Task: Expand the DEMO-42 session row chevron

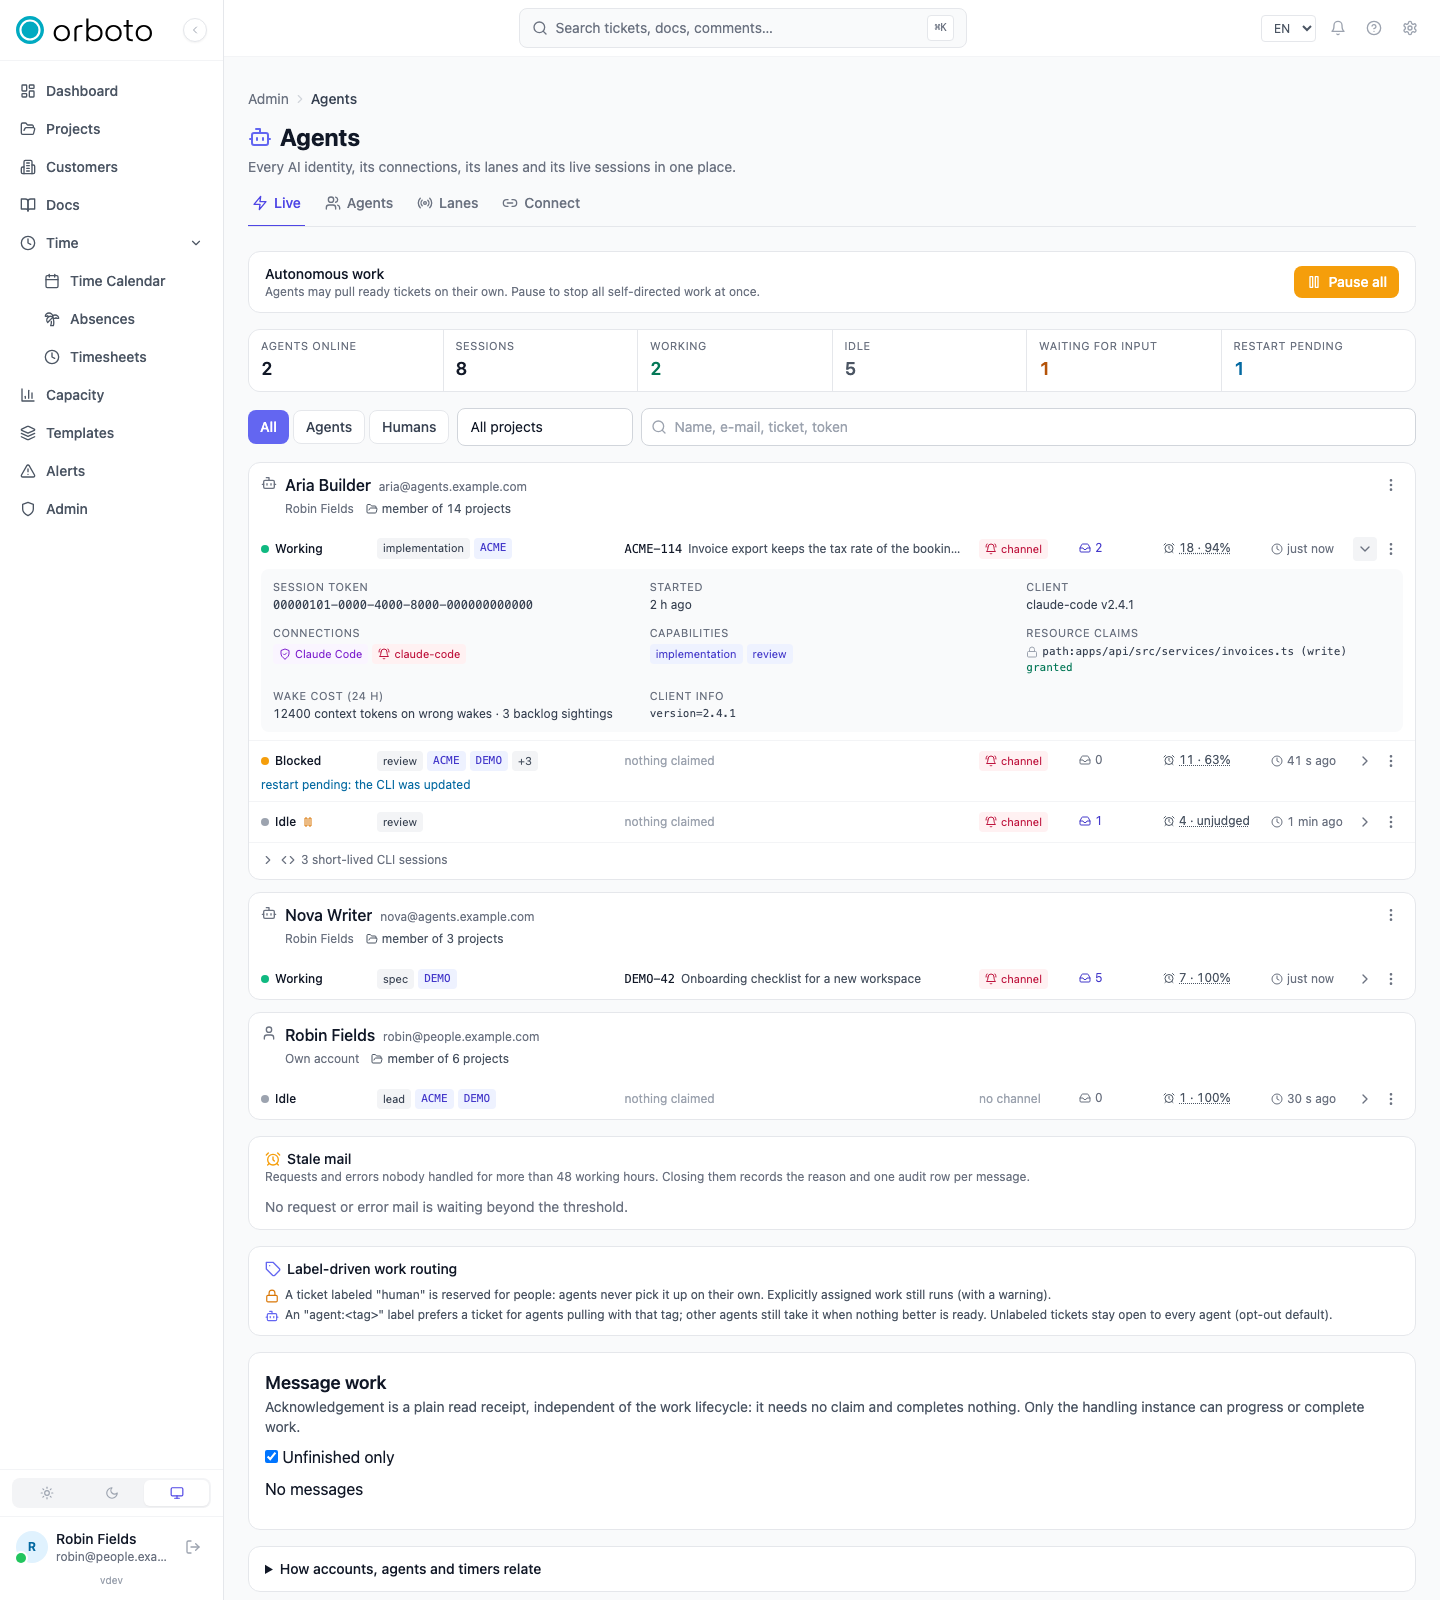Action: (x=1365, y=979)
